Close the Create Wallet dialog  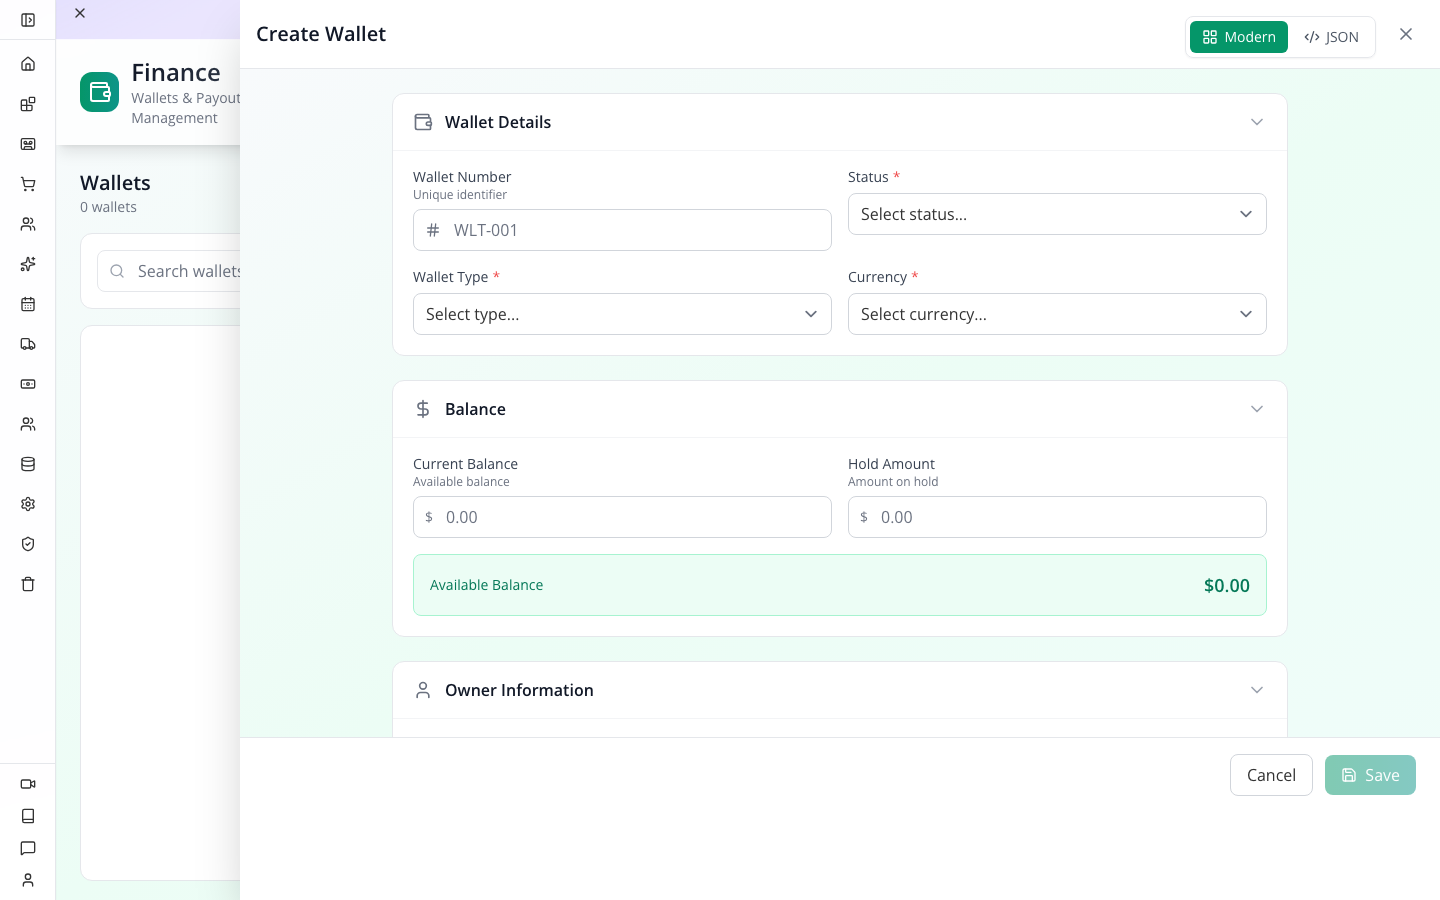(1406, 34)
